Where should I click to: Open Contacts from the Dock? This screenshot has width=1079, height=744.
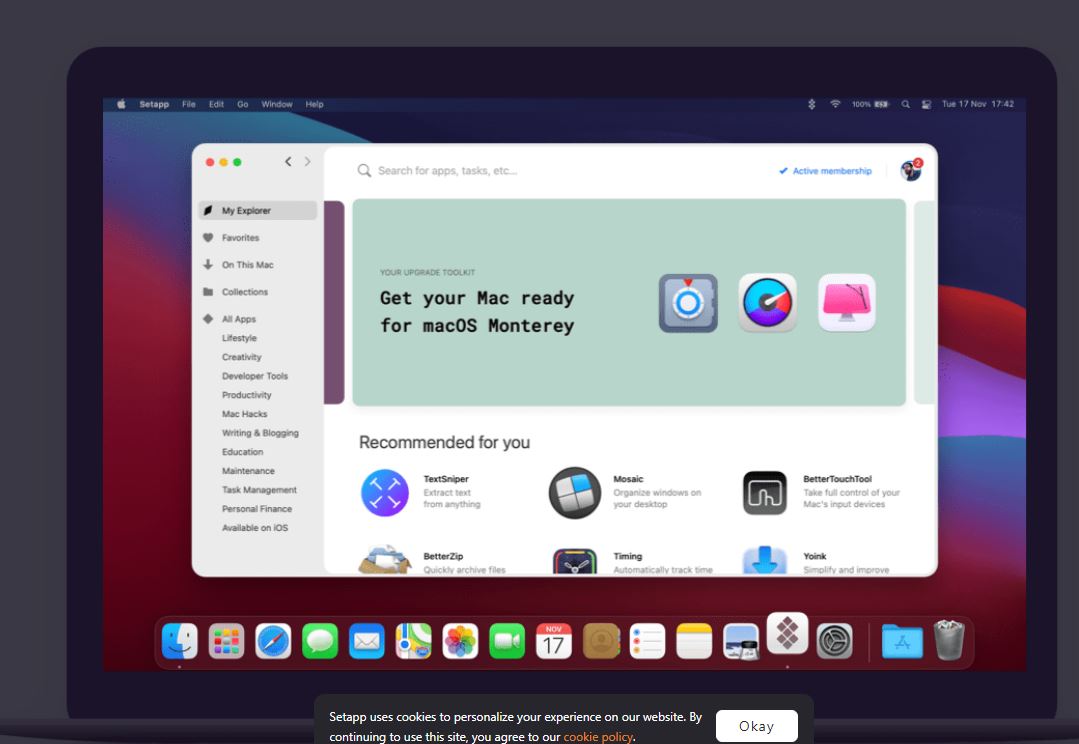(x=601, y=641)
